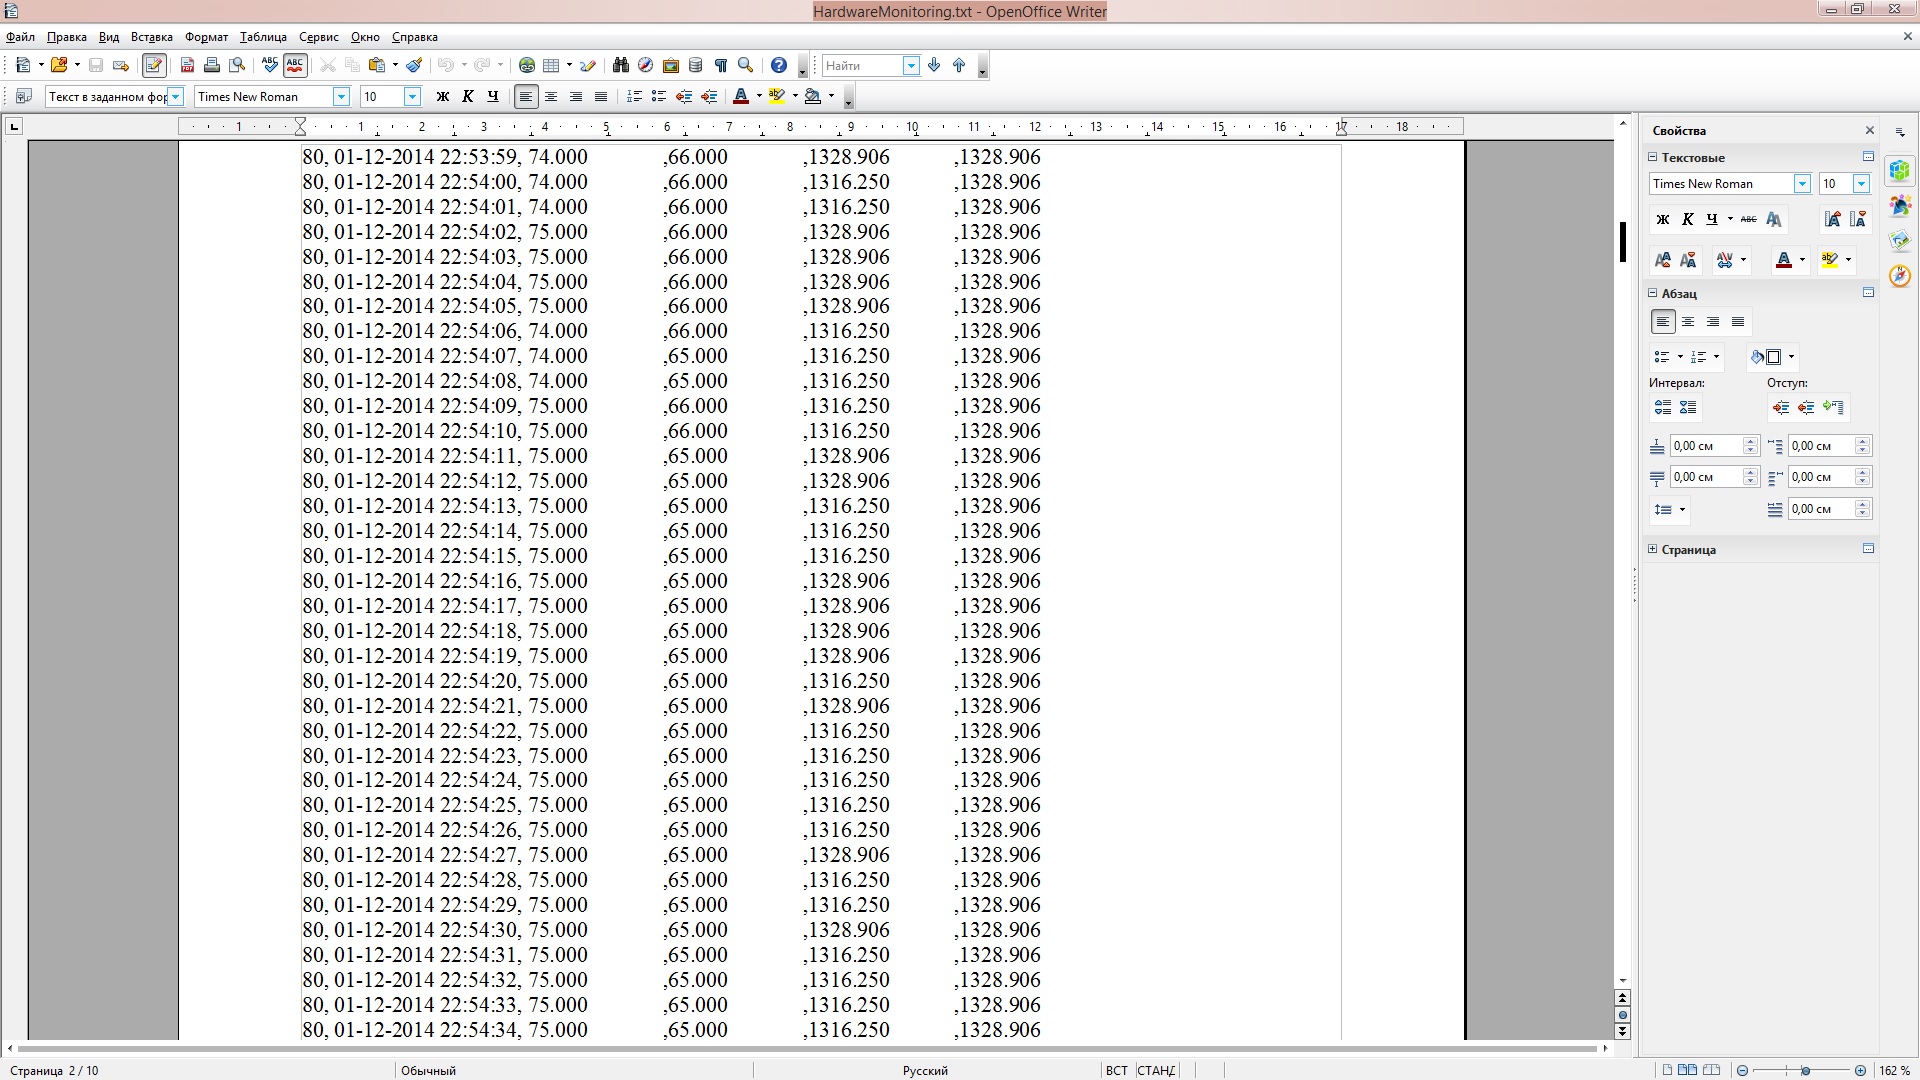1920x1080 pixels.
Task: Open the Сервис menu
Action: pos(318,37)
